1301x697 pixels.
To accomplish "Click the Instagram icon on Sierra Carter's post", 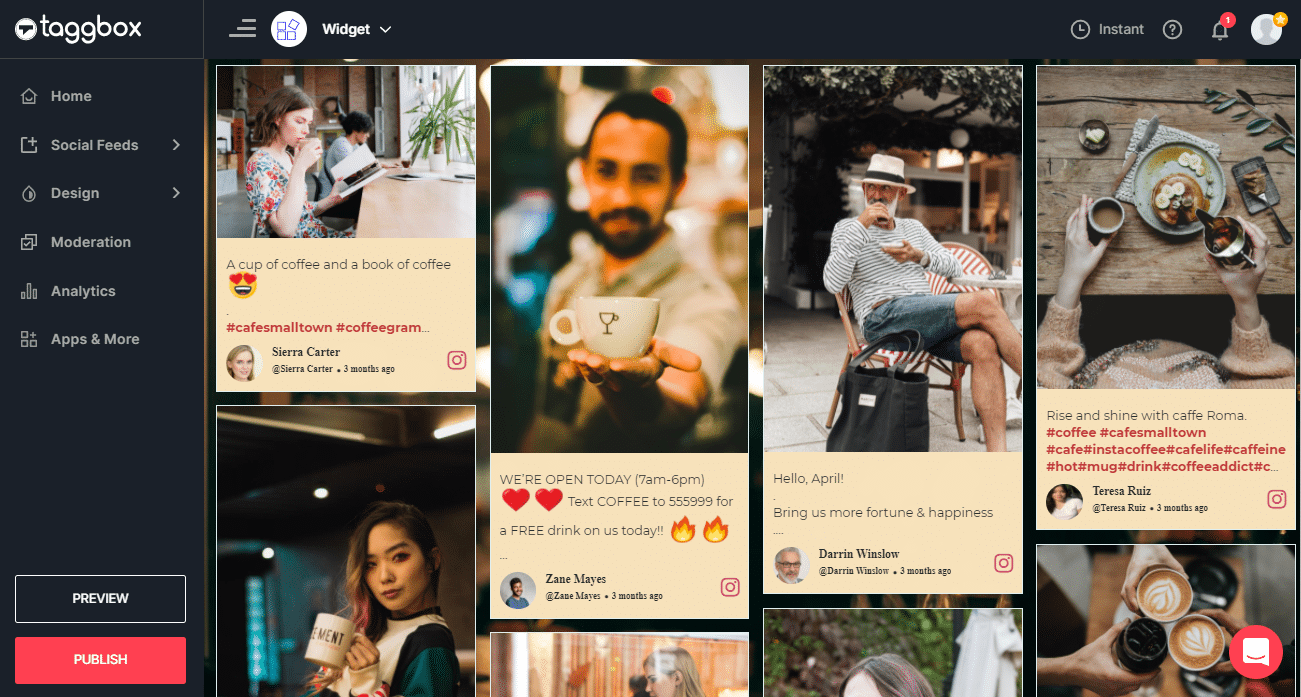I will 457,360.
